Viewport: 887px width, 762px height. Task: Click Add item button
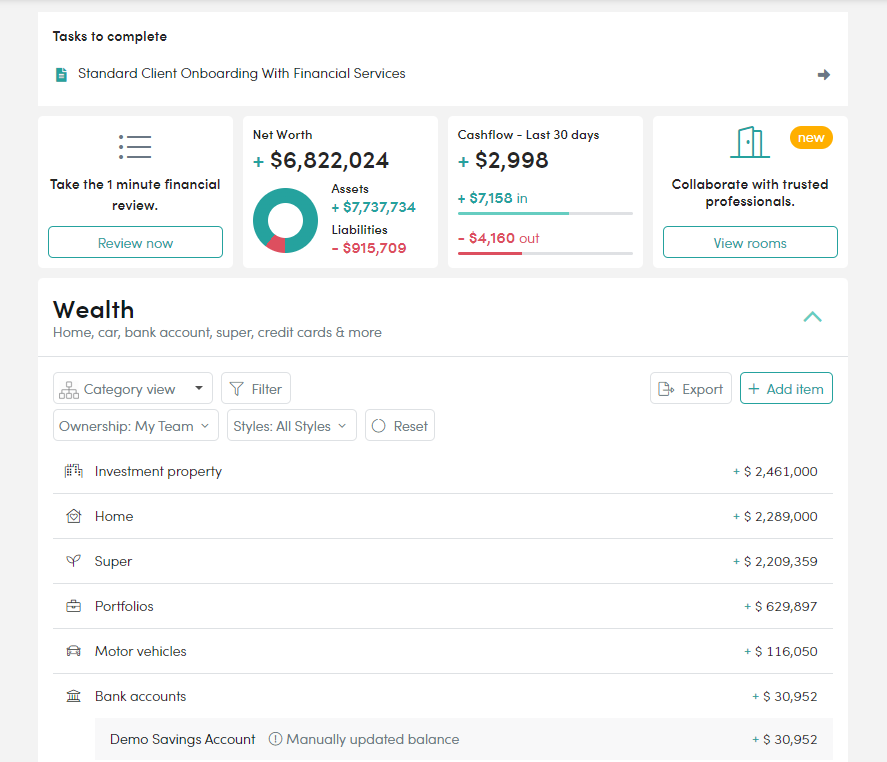coord(786,388)
